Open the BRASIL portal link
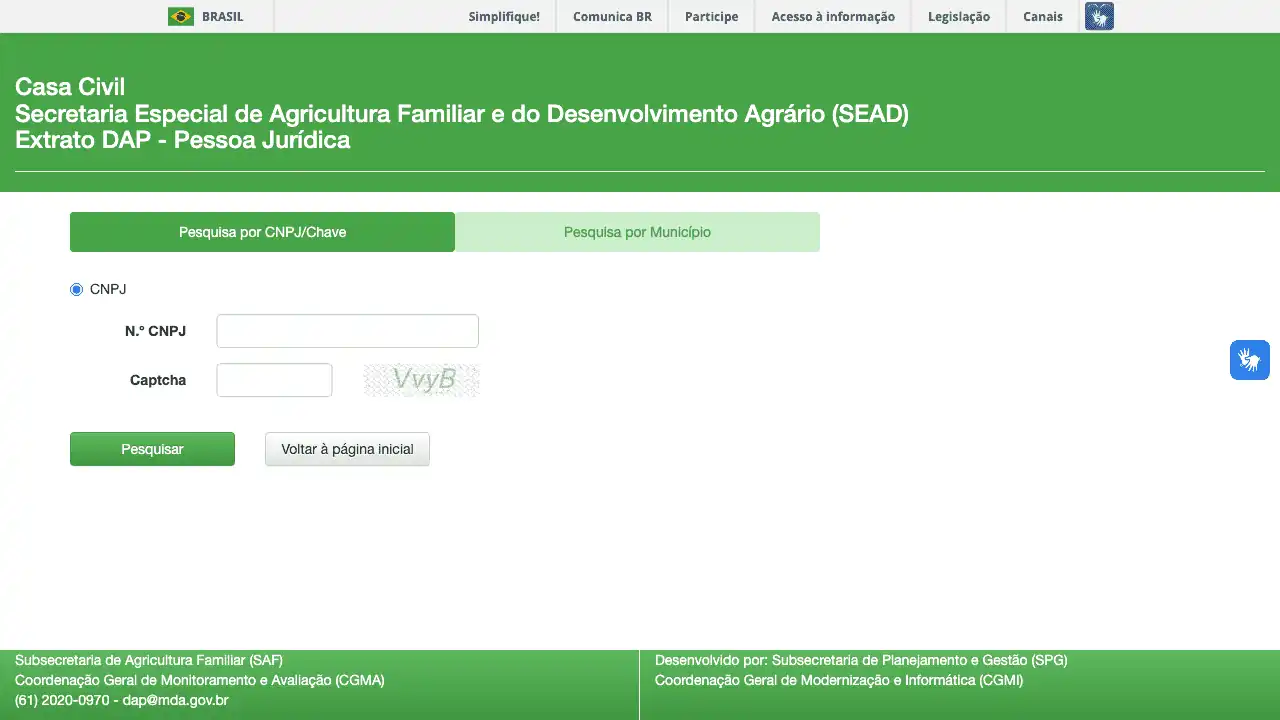Viewport: 1280px width, 720px height. (x=222, y=17)
